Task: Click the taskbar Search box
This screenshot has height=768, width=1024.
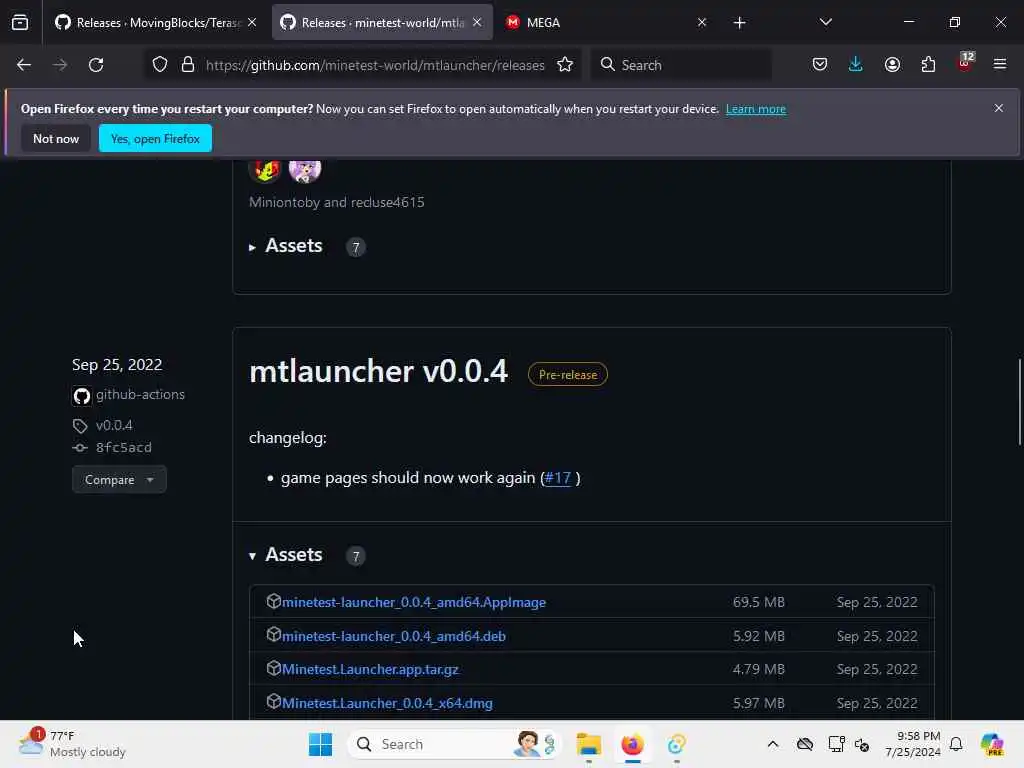Action: pos(455,744)
